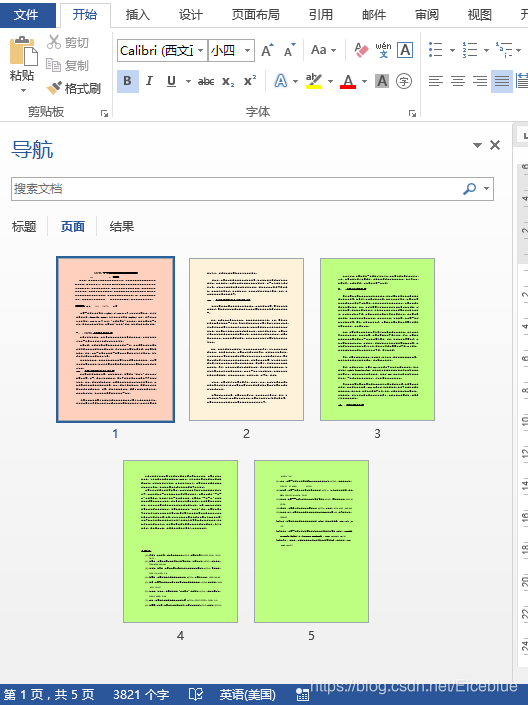The height and width of the screenshot is (705, 528).
Task: Toggle strikethrough abc formatting
Action: [206, 81]
